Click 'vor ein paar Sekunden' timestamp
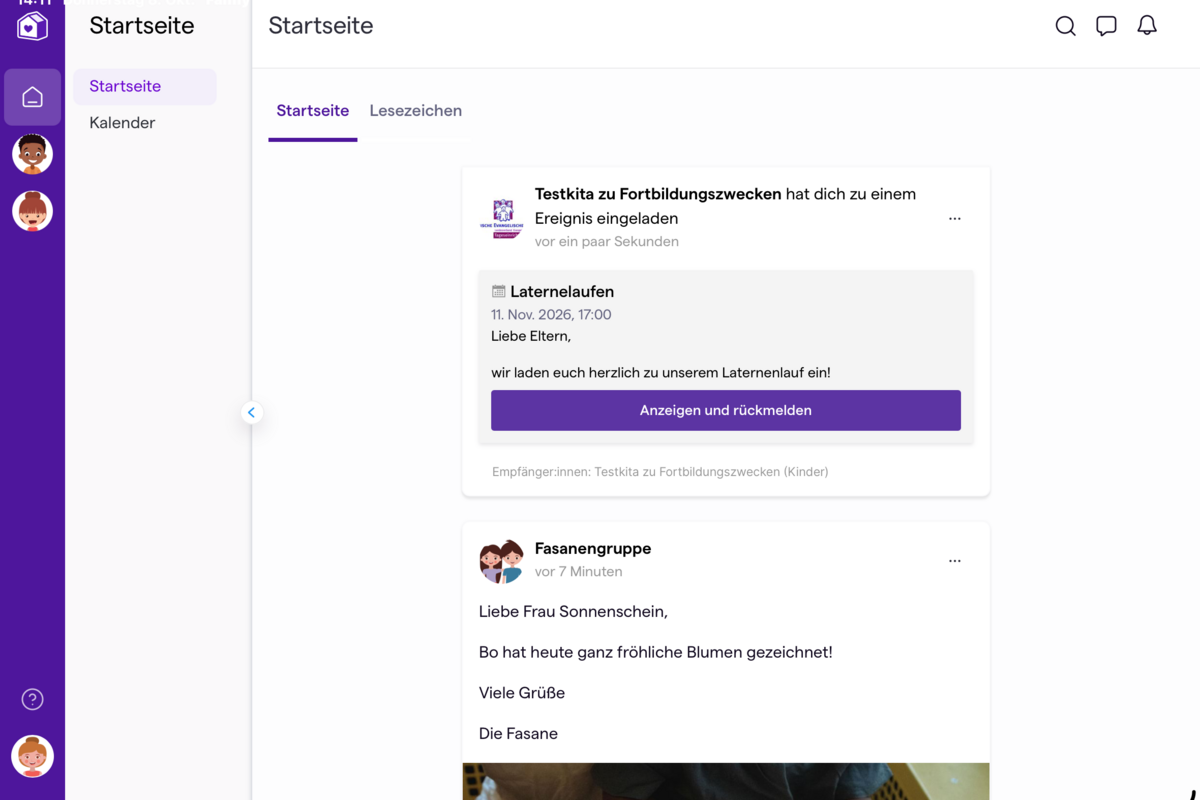 (x=607, y=242)
